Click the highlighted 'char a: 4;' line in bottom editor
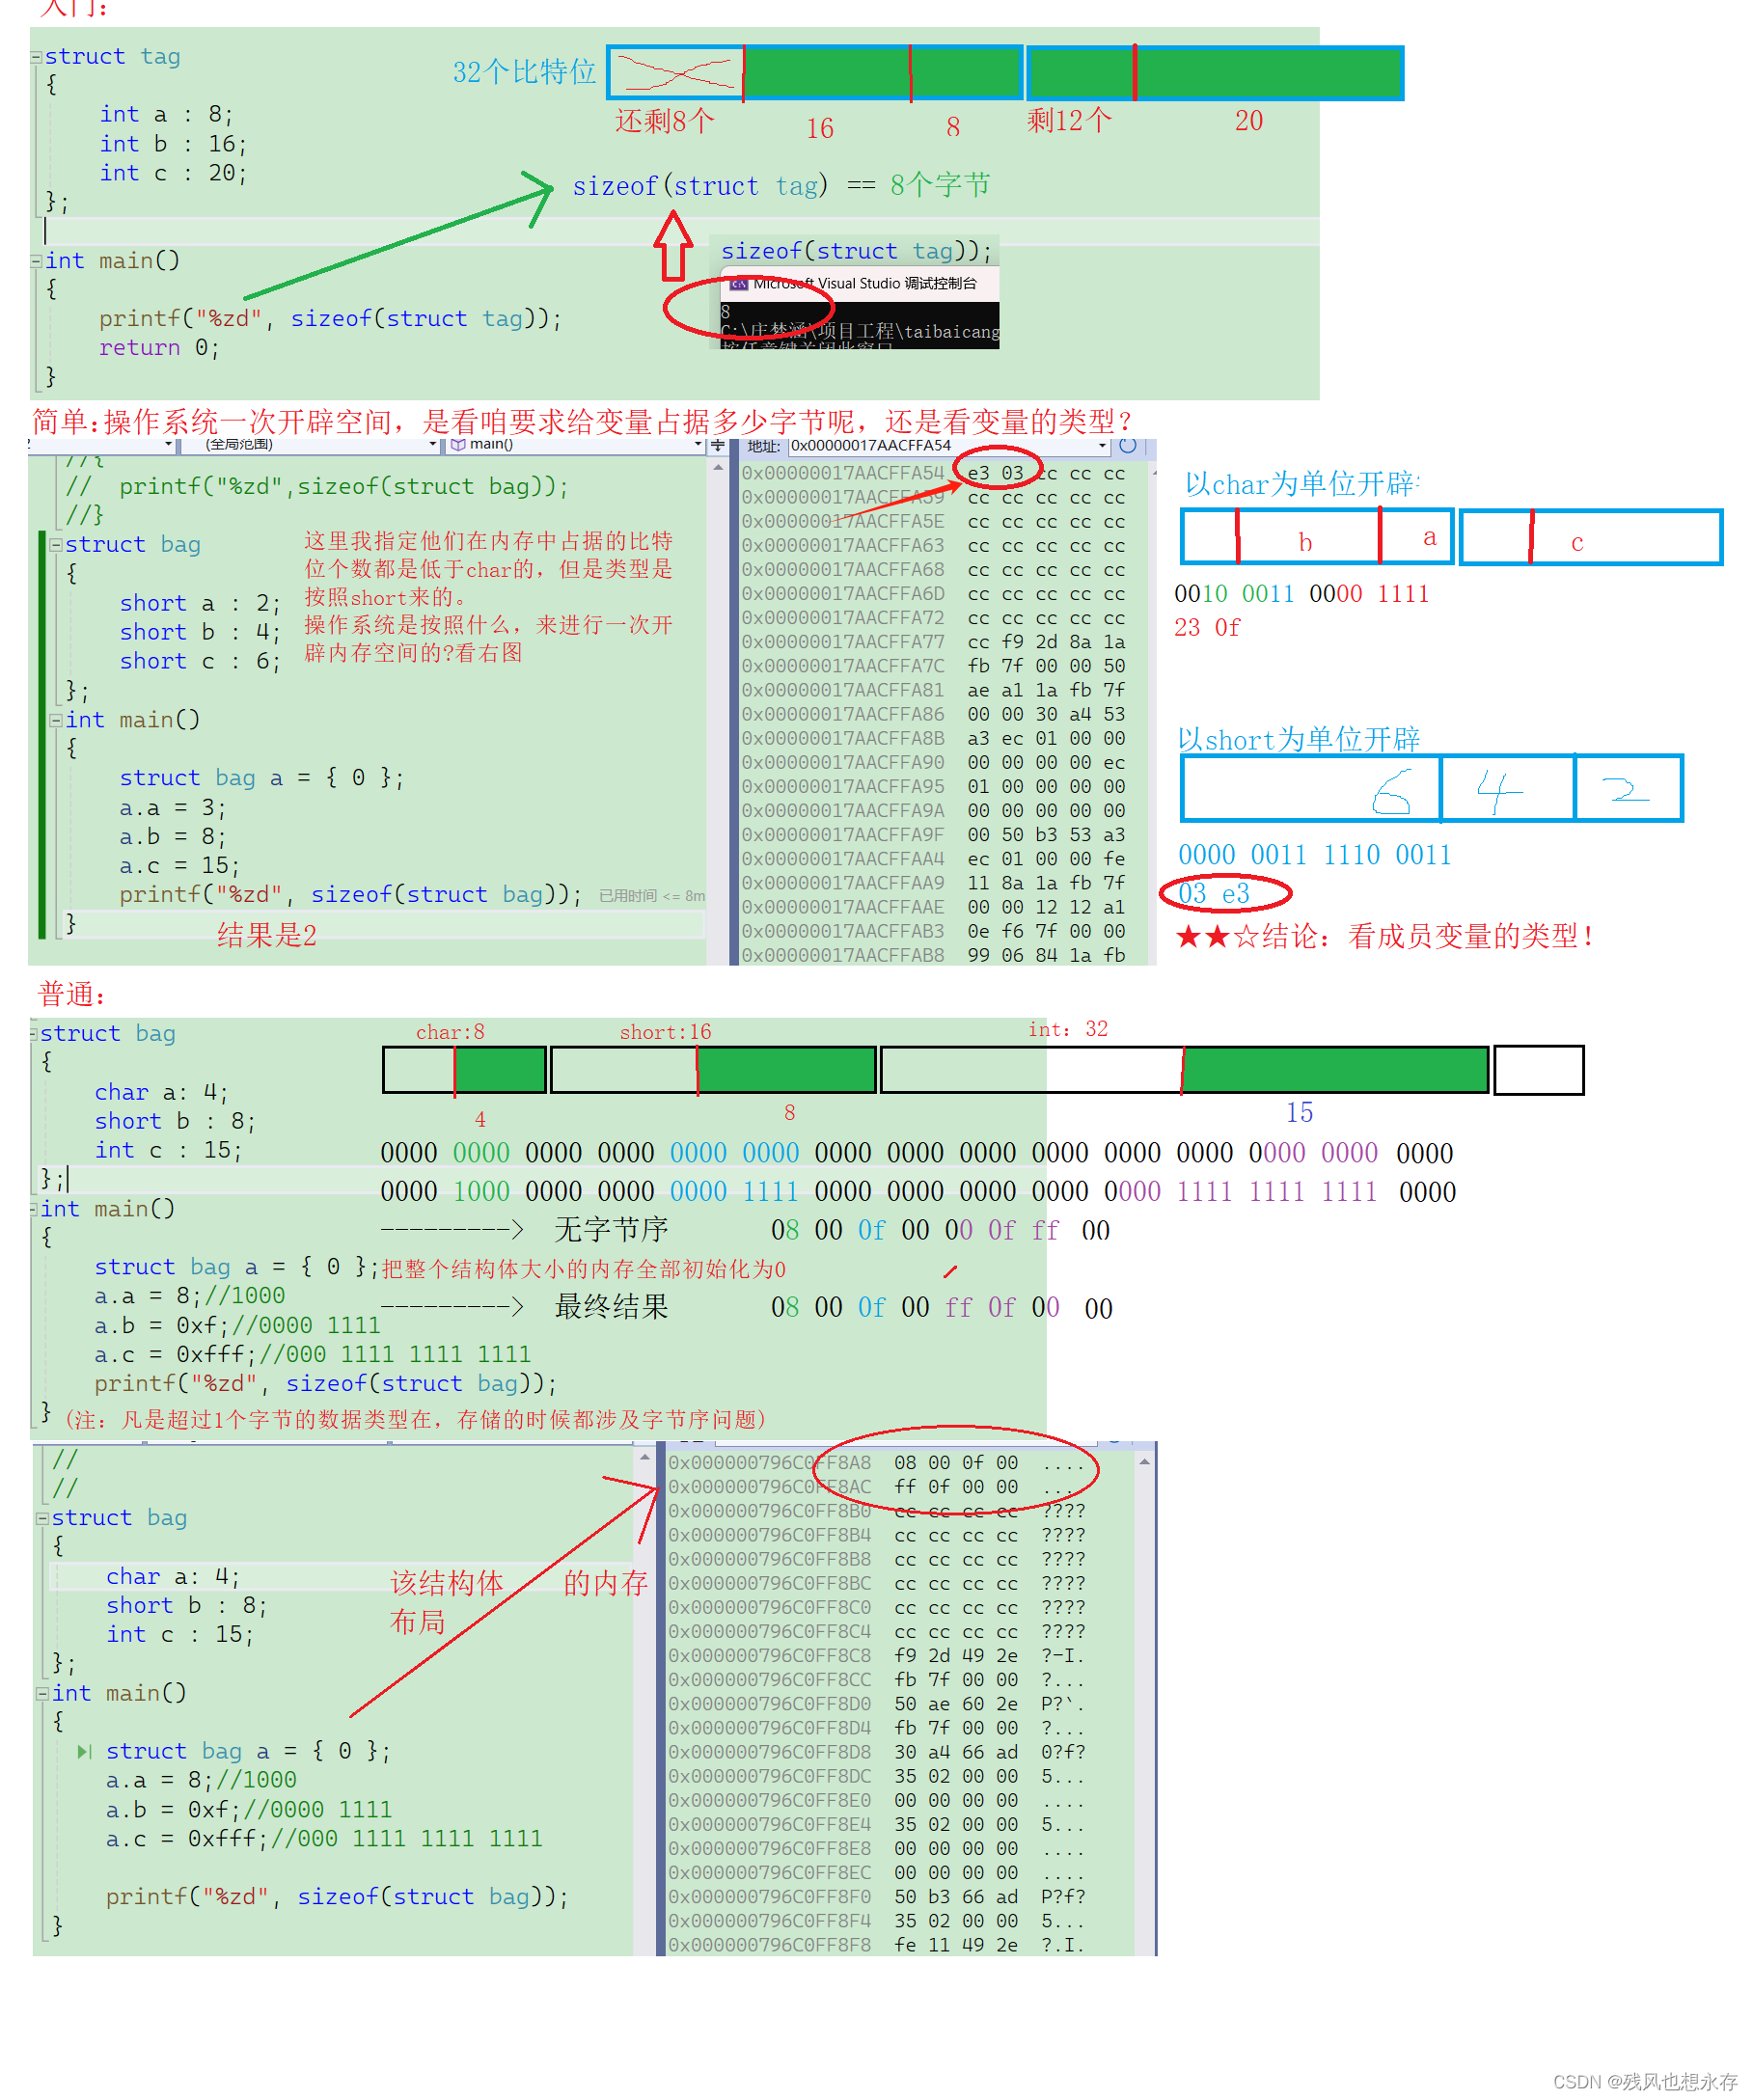 340,1578
